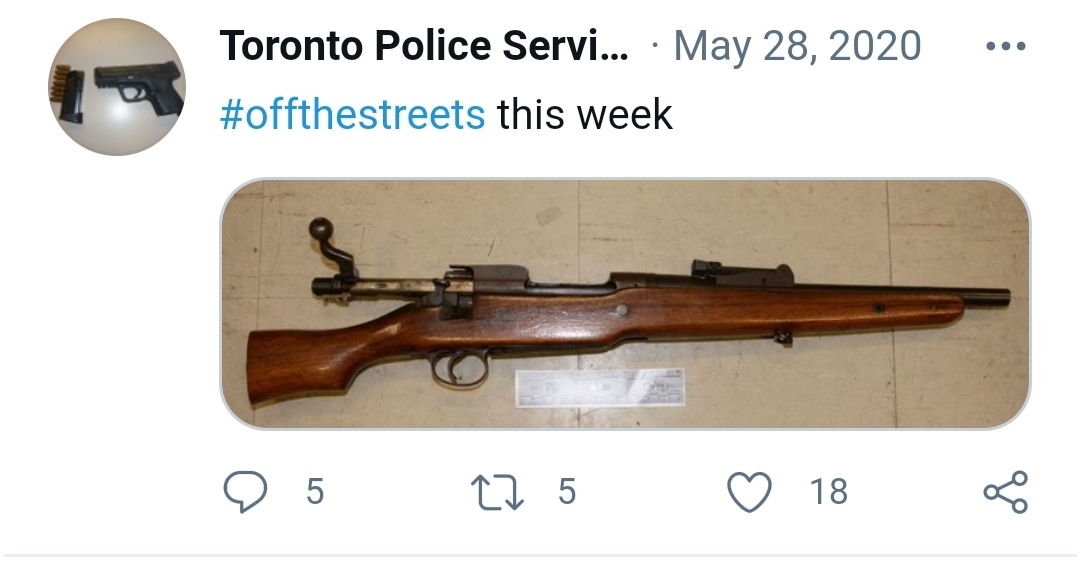Open the Toronto Police Servi... account name

[424, 45]
